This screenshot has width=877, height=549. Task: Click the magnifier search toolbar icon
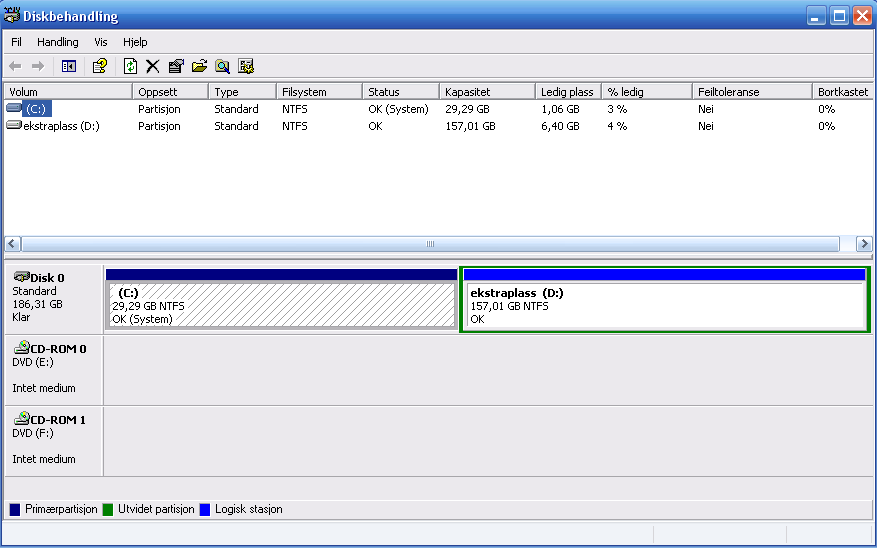point(223,67)
